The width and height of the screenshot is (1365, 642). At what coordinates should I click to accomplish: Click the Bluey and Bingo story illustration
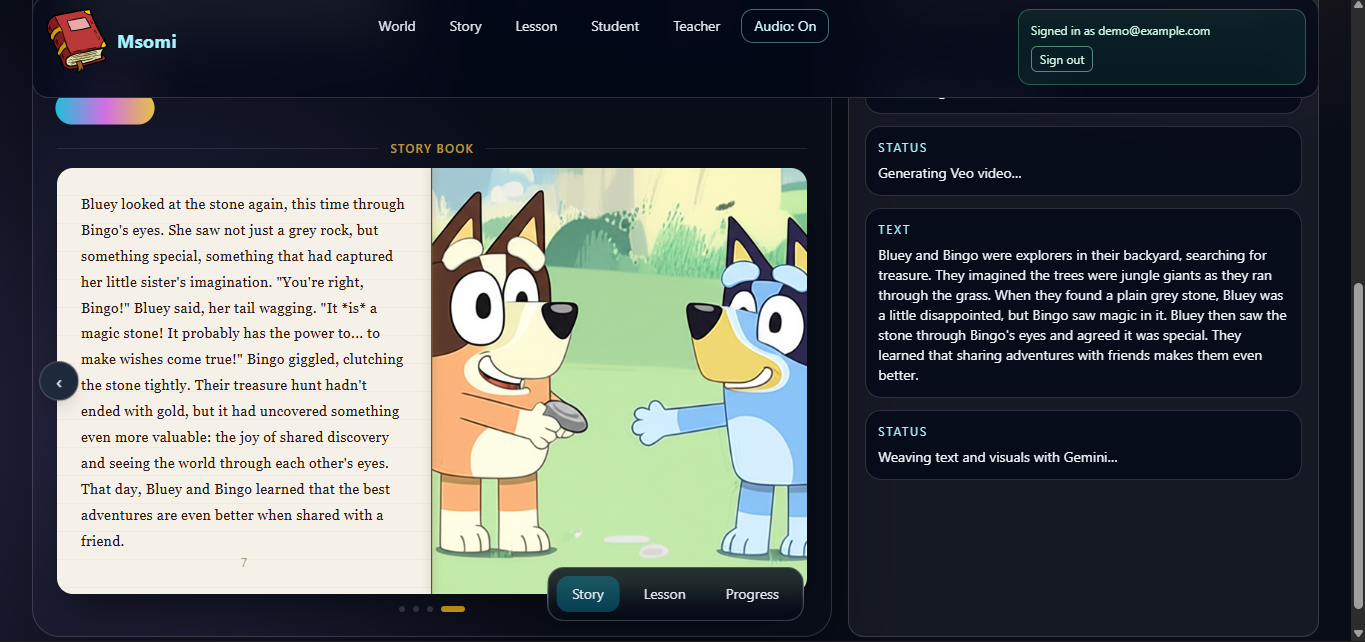619,380
